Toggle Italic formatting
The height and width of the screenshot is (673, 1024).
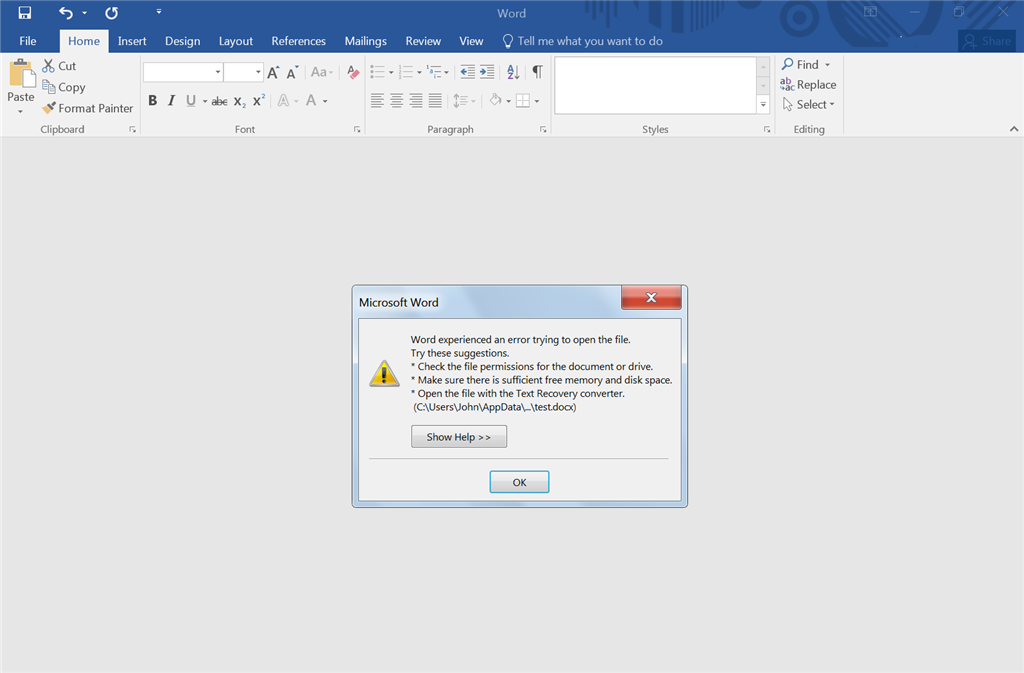coord(171,101)
